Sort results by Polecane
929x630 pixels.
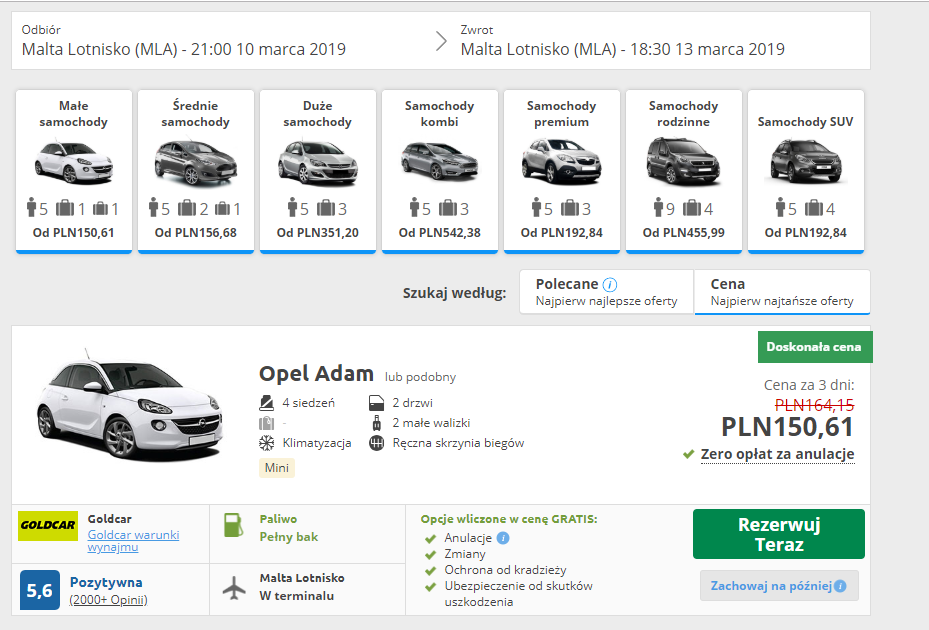pos(606,292)
